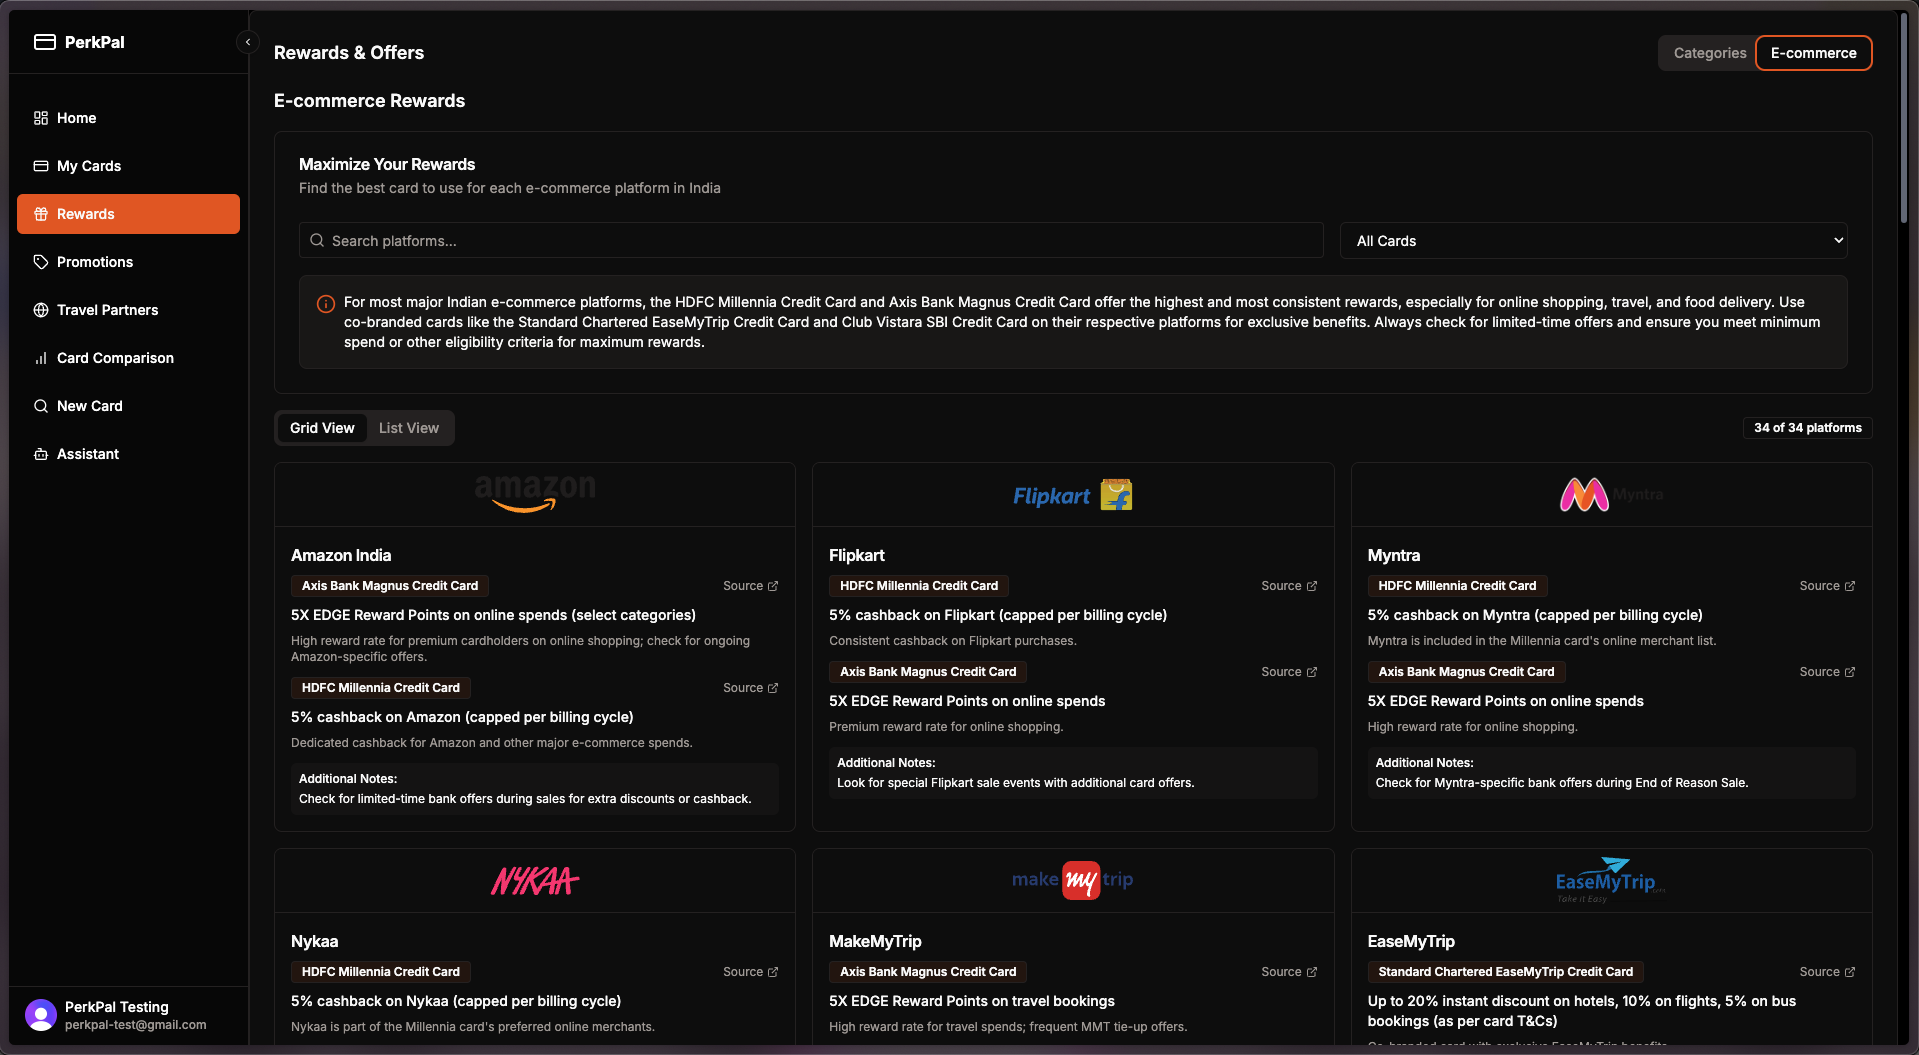Open Travel Partners page

[x=128, y=310]
